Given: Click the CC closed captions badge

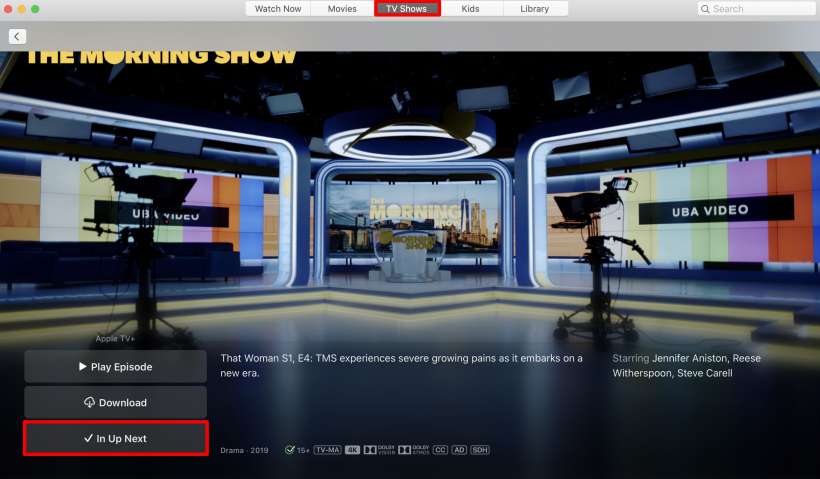Looking at the screenshot, I should 440,450.
